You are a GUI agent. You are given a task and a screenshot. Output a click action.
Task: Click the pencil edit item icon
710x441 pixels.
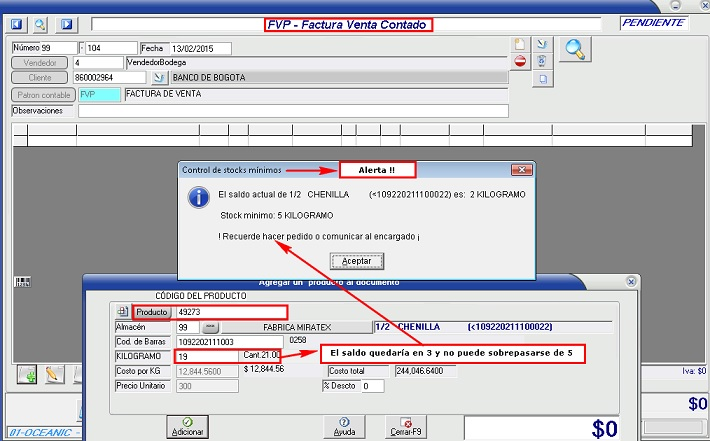[x=53, y=375]
